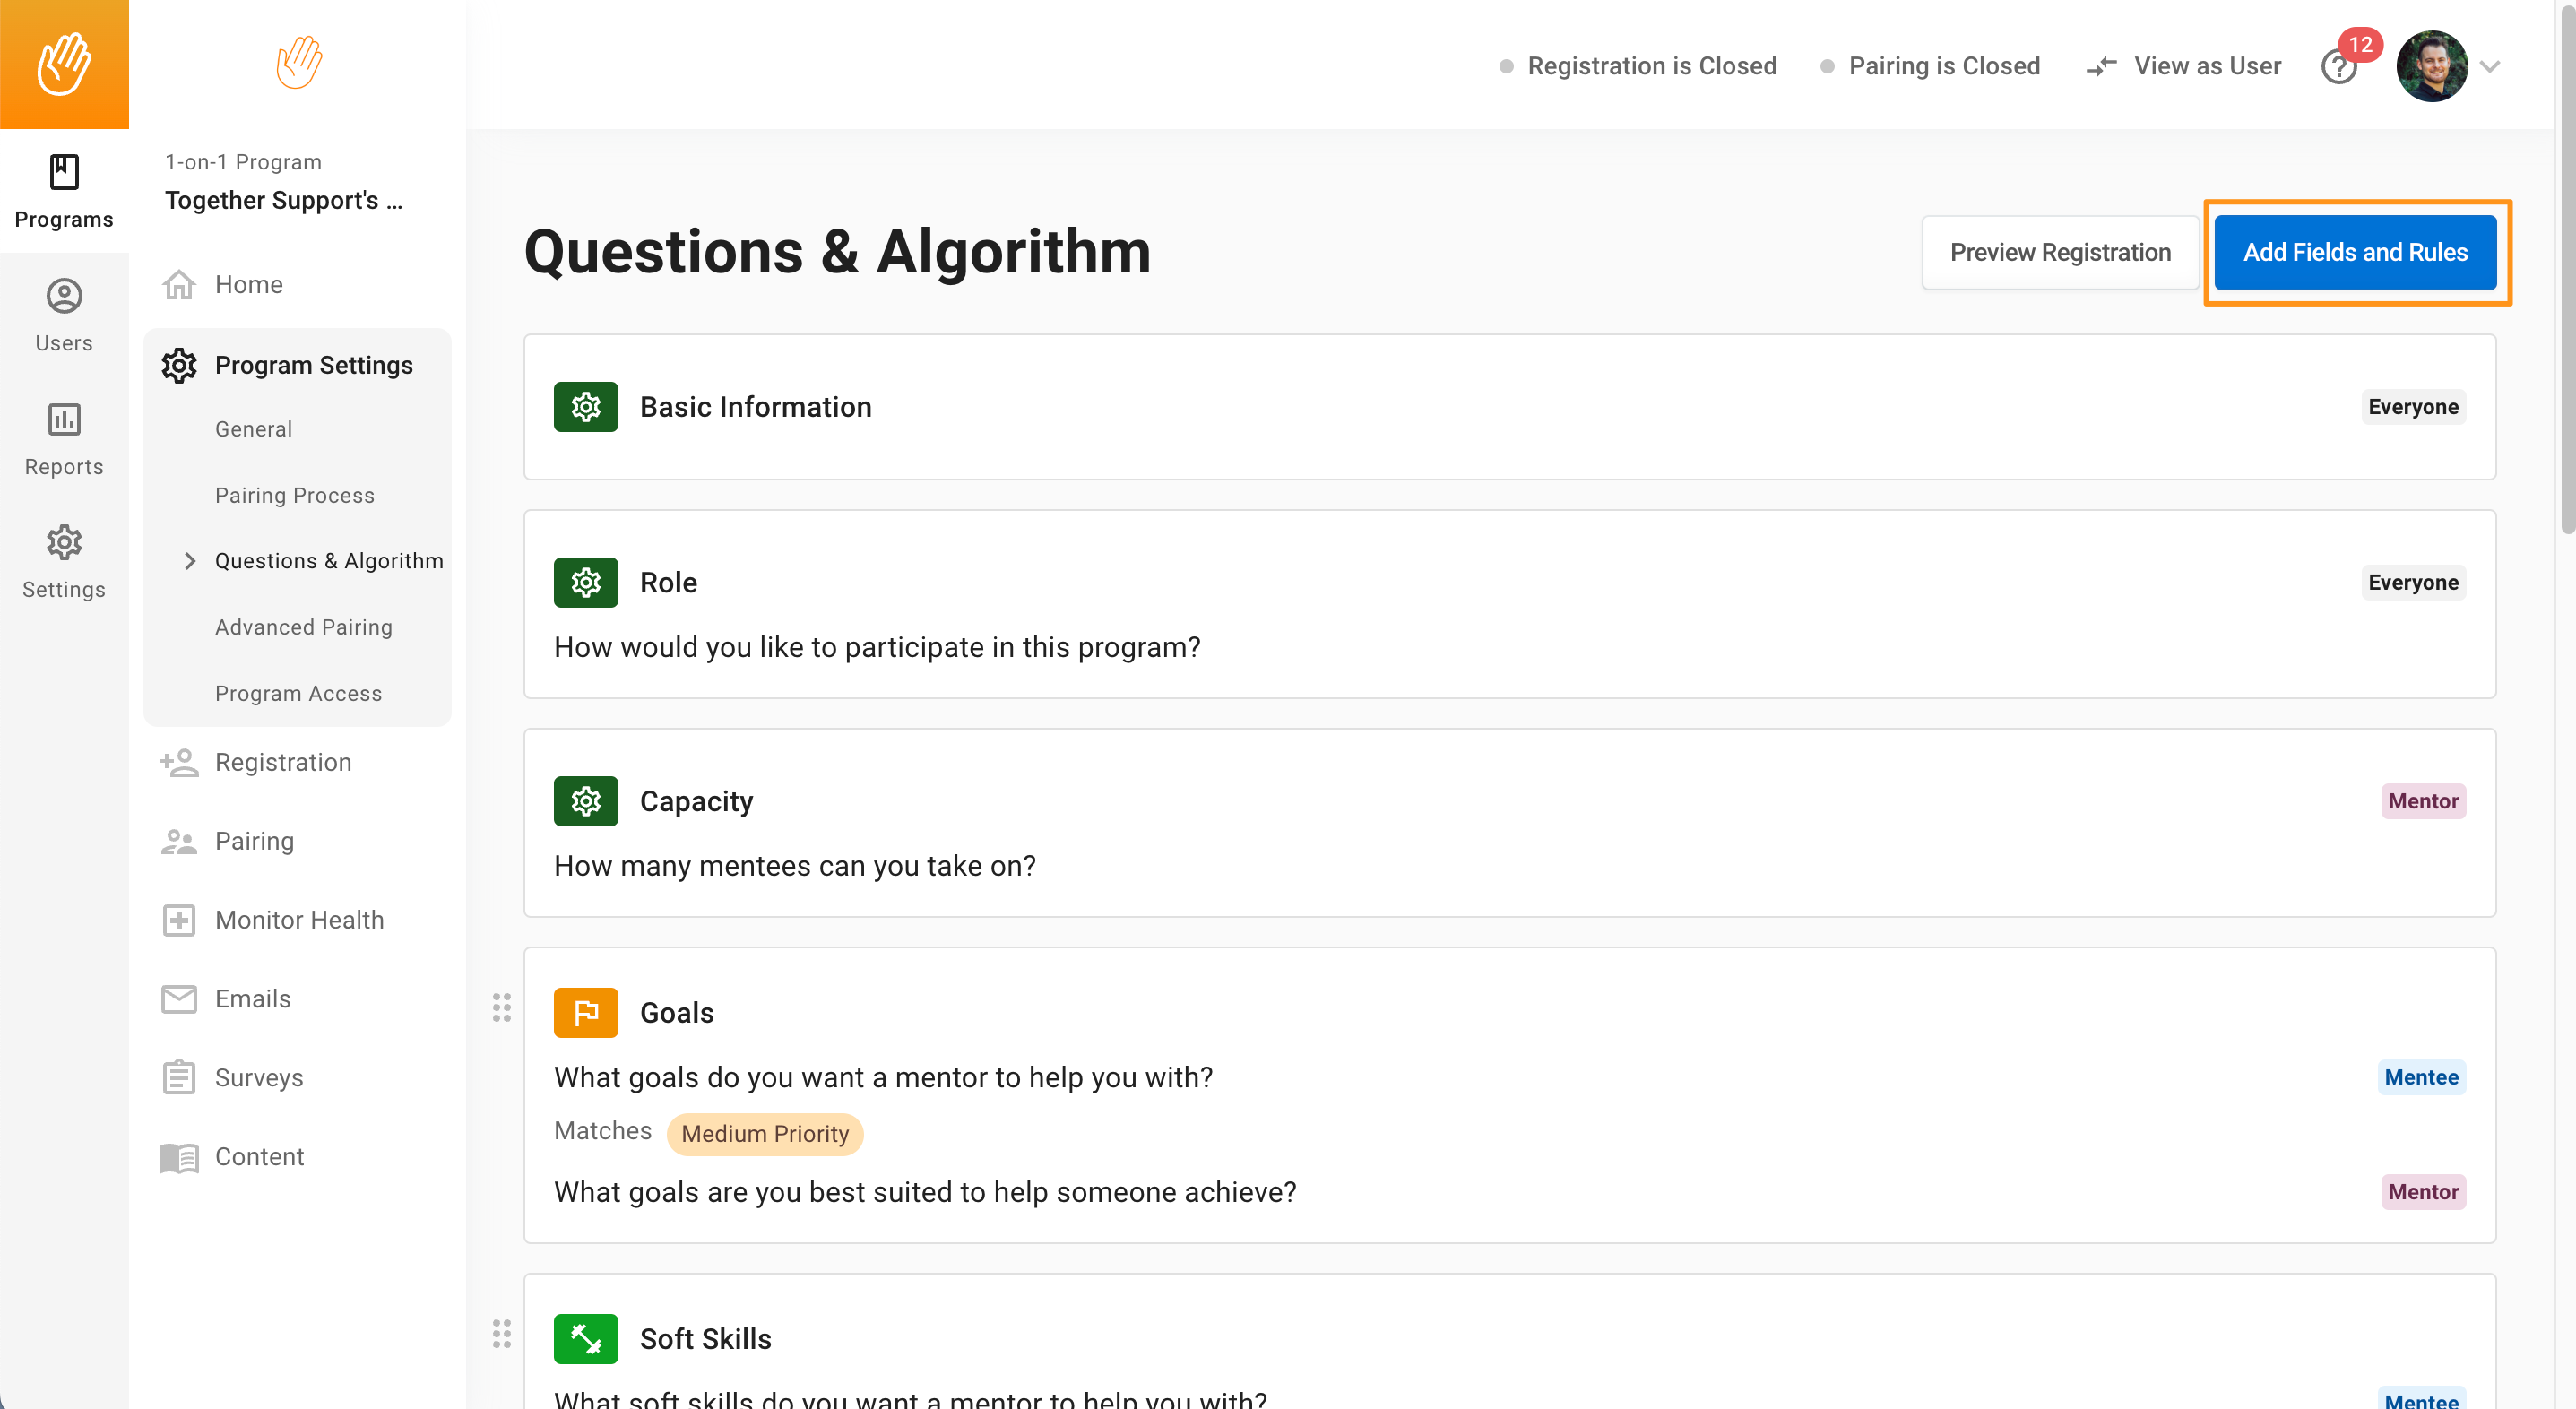Click the Capacity green gear icon
The height and width of the screenshot is (1409, 2576).
tap(586, 801)
